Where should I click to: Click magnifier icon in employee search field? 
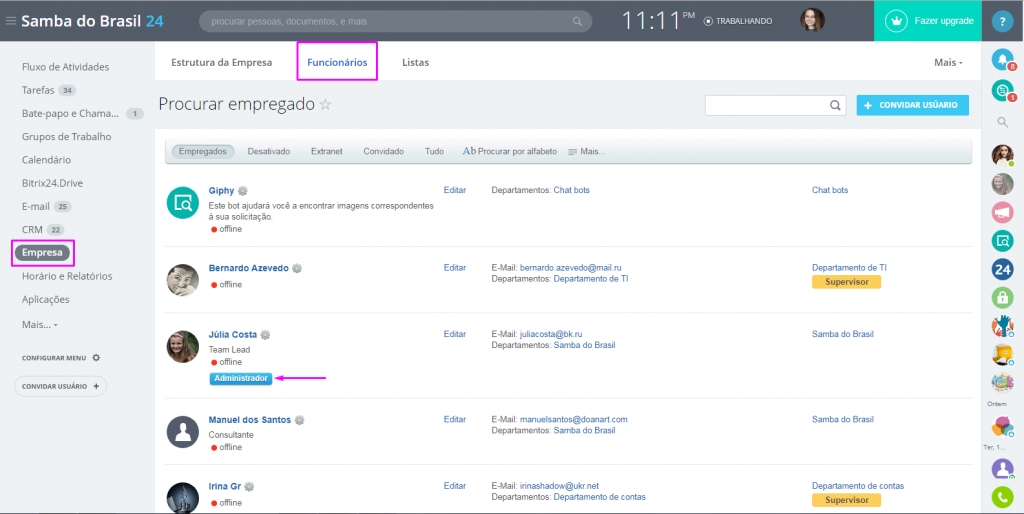pyautogui.click(x=835, y=105)
